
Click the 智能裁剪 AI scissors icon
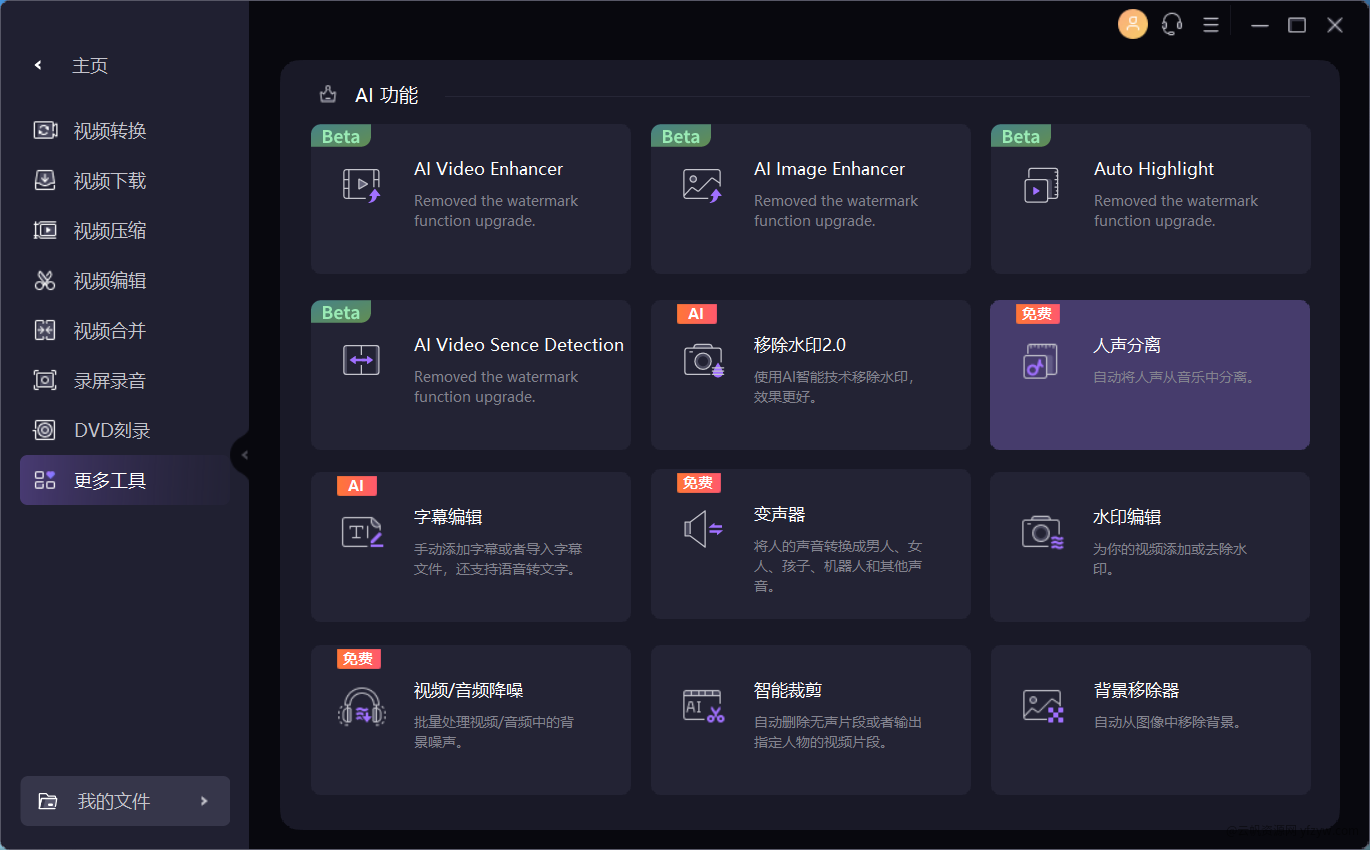click(703, 706)
